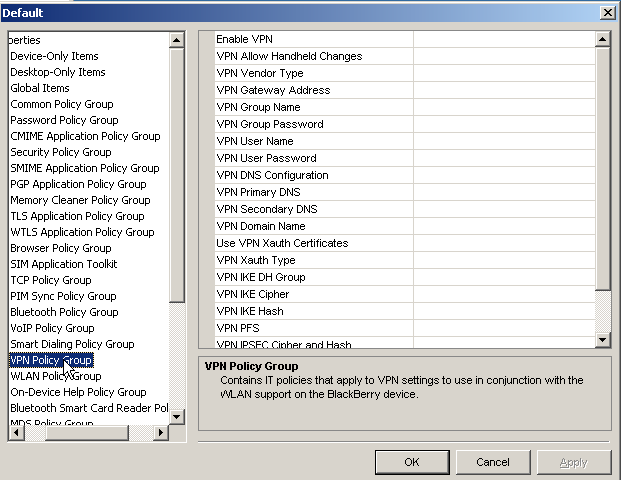
Task: Select WLAN Policy Group
Action: [x=56, y=376]
